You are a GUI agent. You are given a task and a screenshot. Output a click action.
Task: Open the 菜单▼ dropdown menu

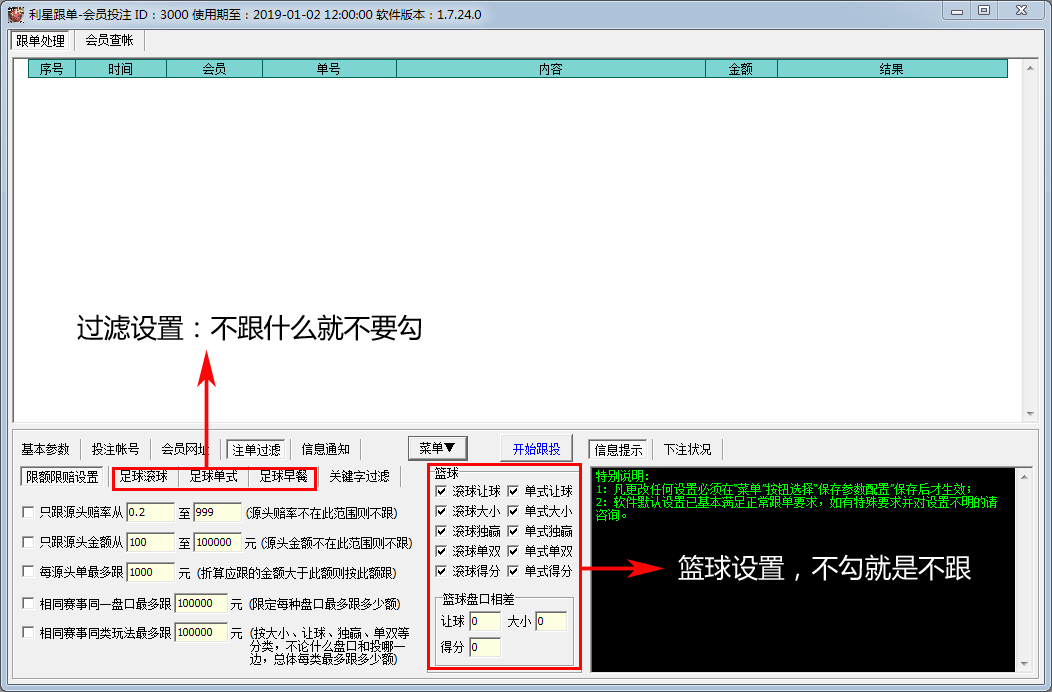438,448
